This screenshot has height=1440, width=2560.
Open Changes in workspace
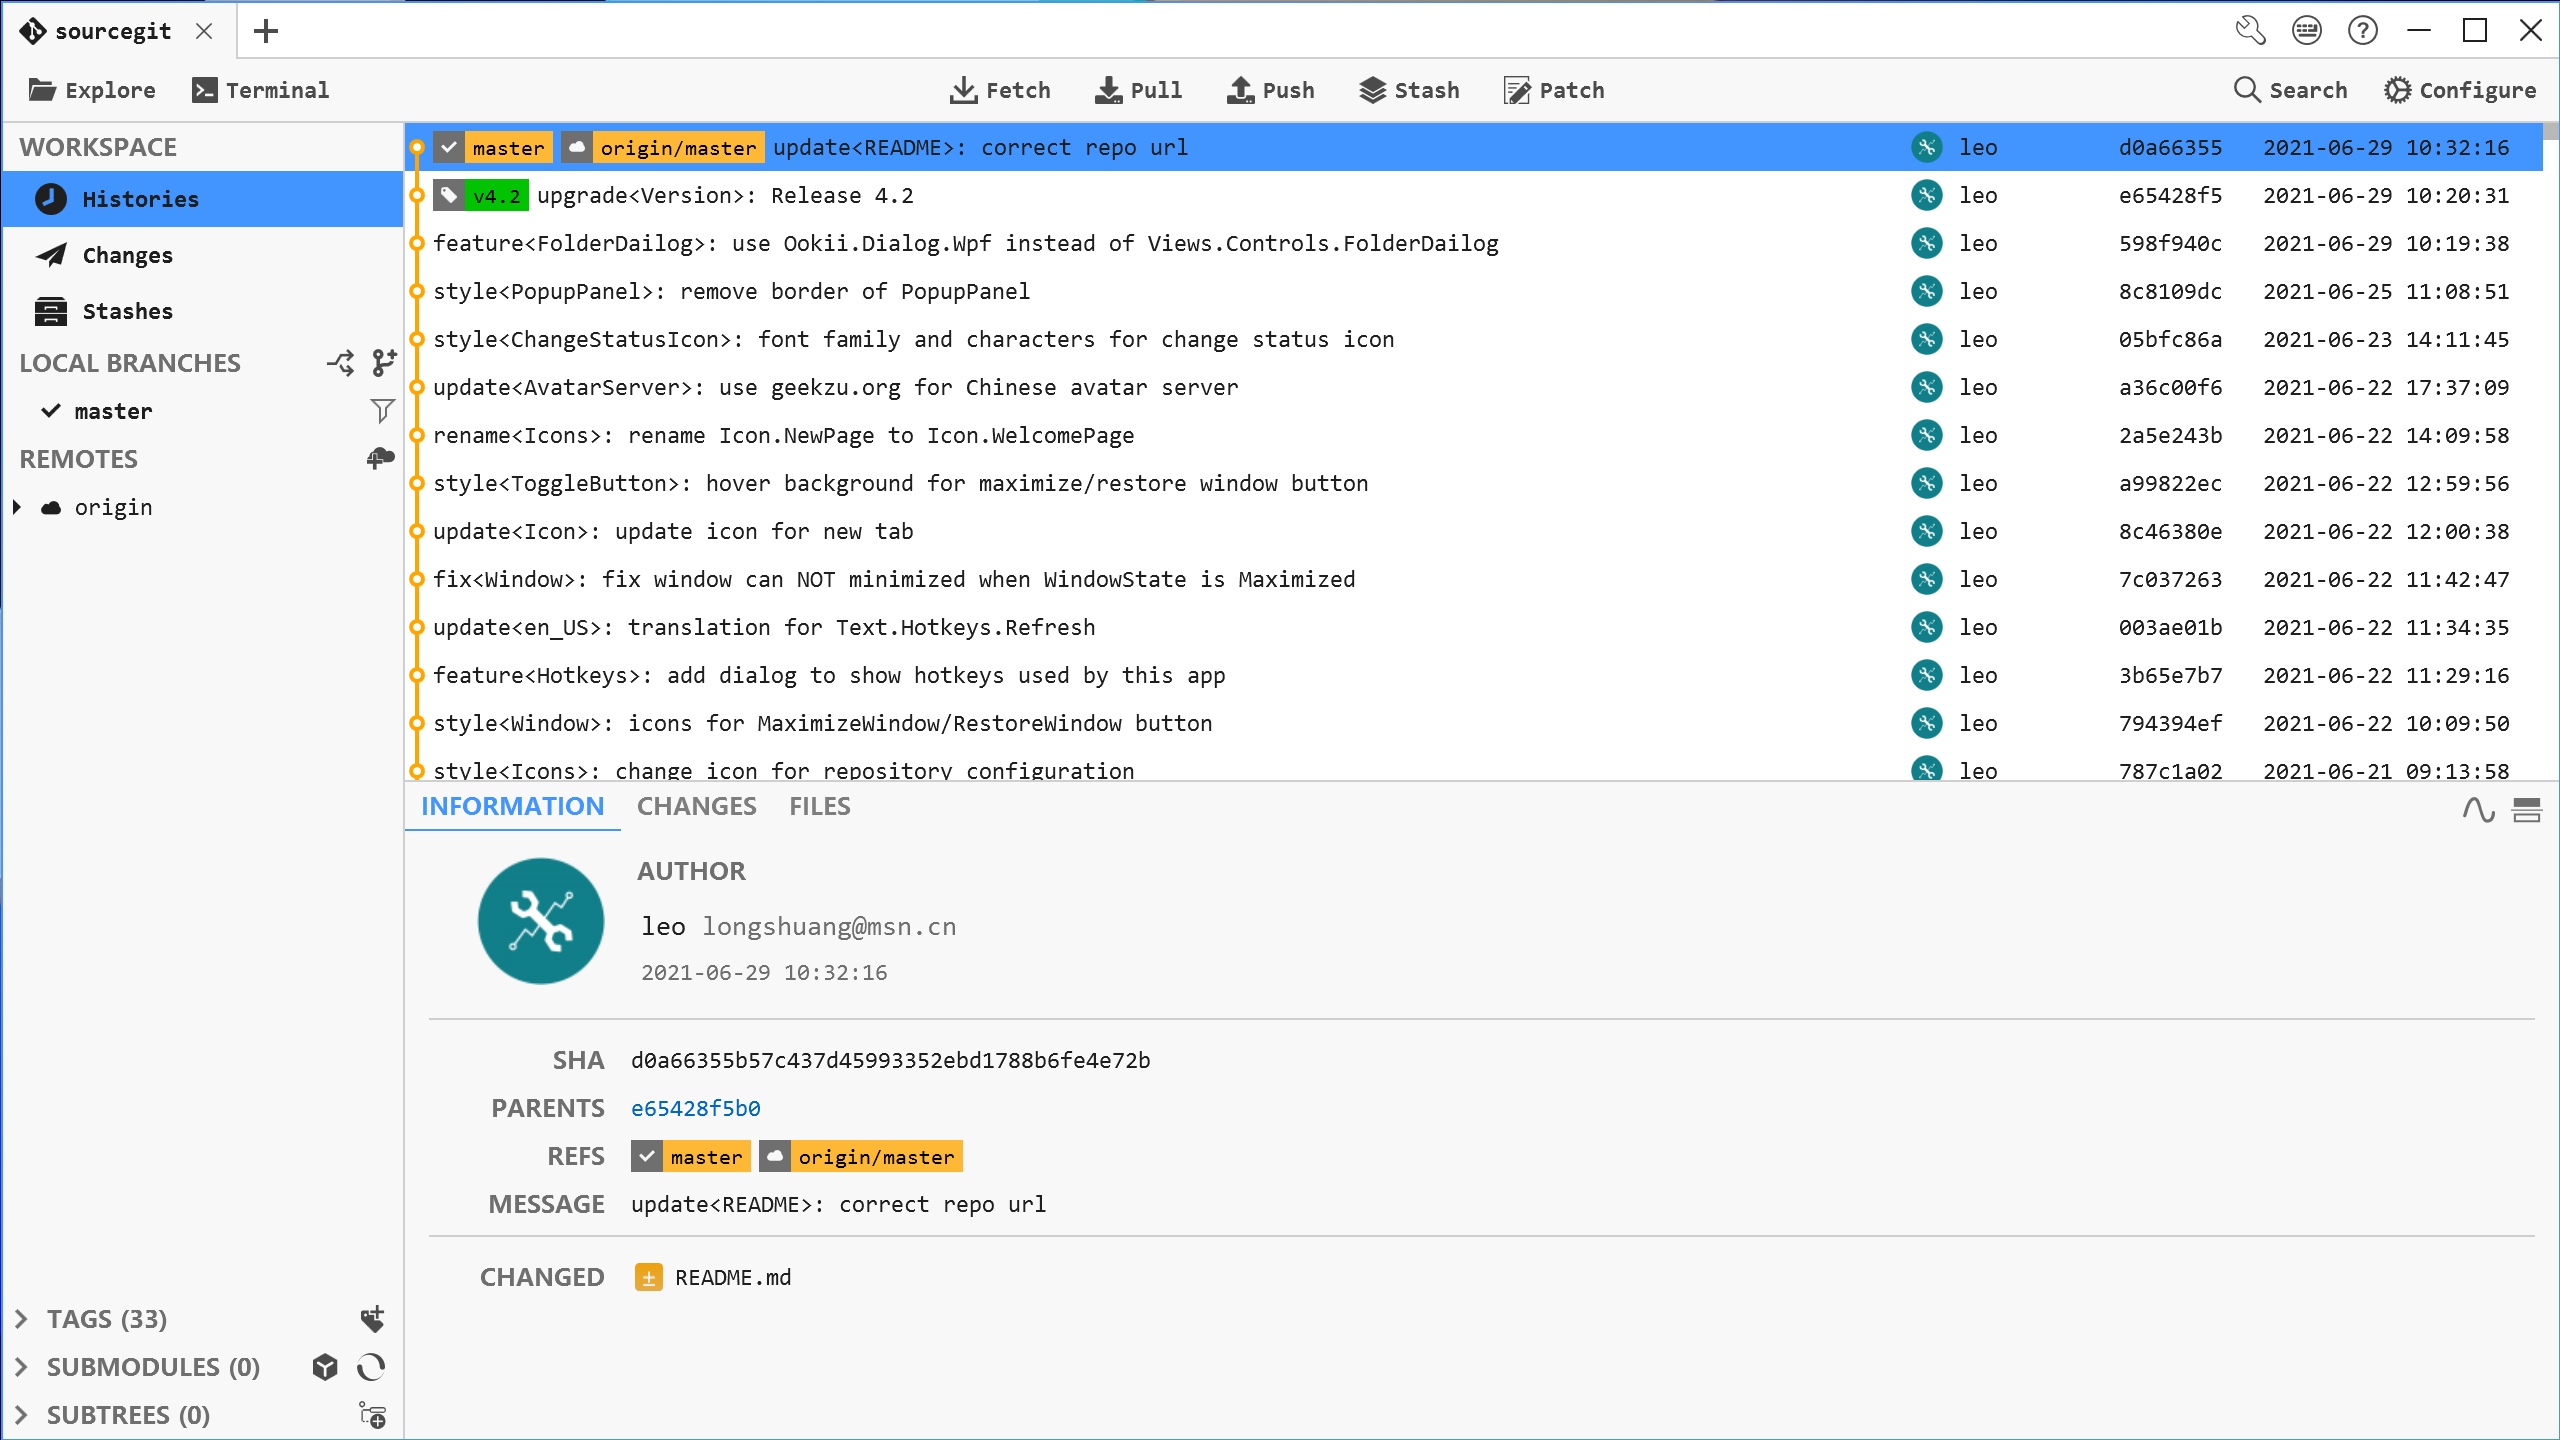point(203,255)
